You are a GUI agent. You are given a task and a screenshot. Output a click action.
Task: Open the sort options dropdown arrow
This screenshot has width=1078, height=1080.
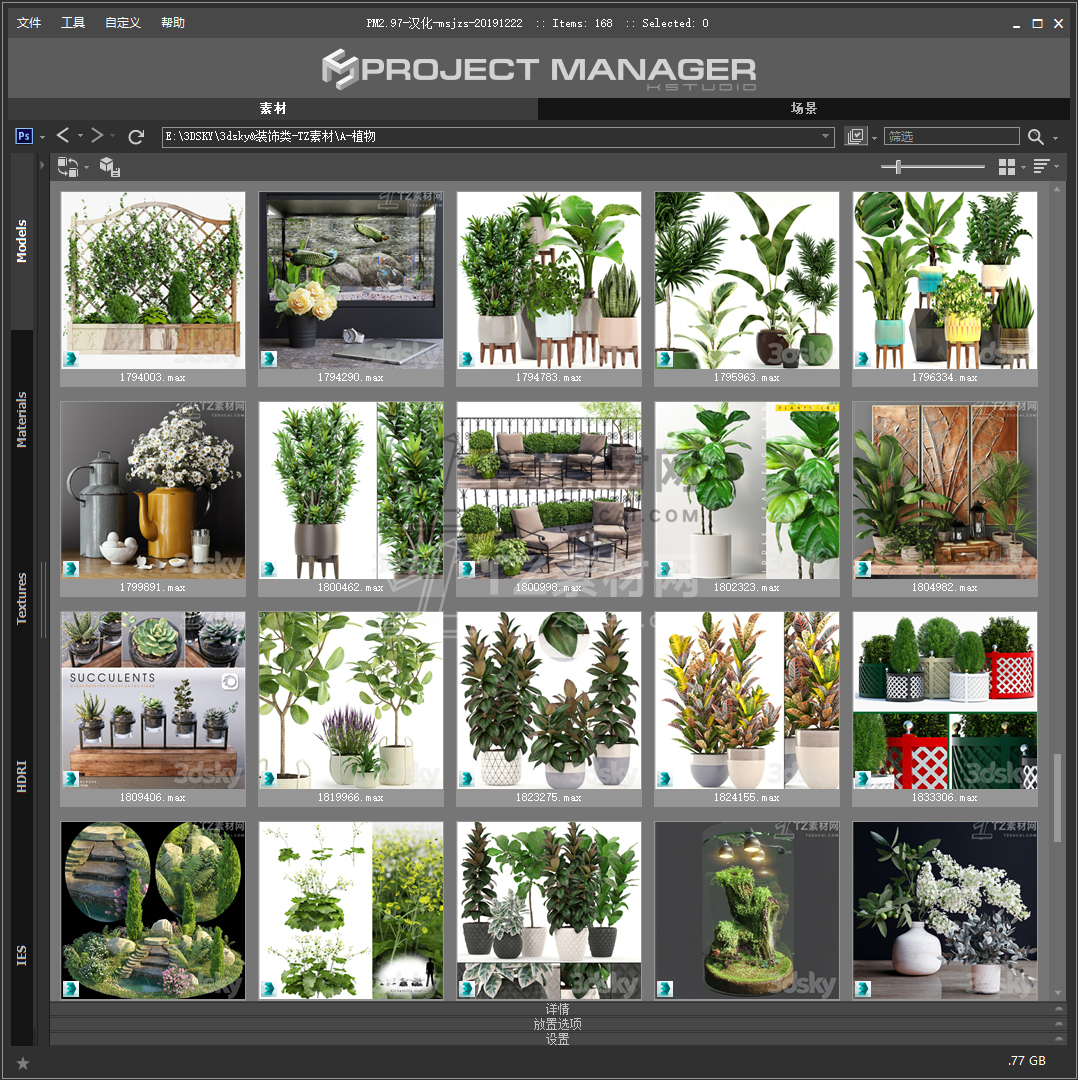tap(1056, 166)
